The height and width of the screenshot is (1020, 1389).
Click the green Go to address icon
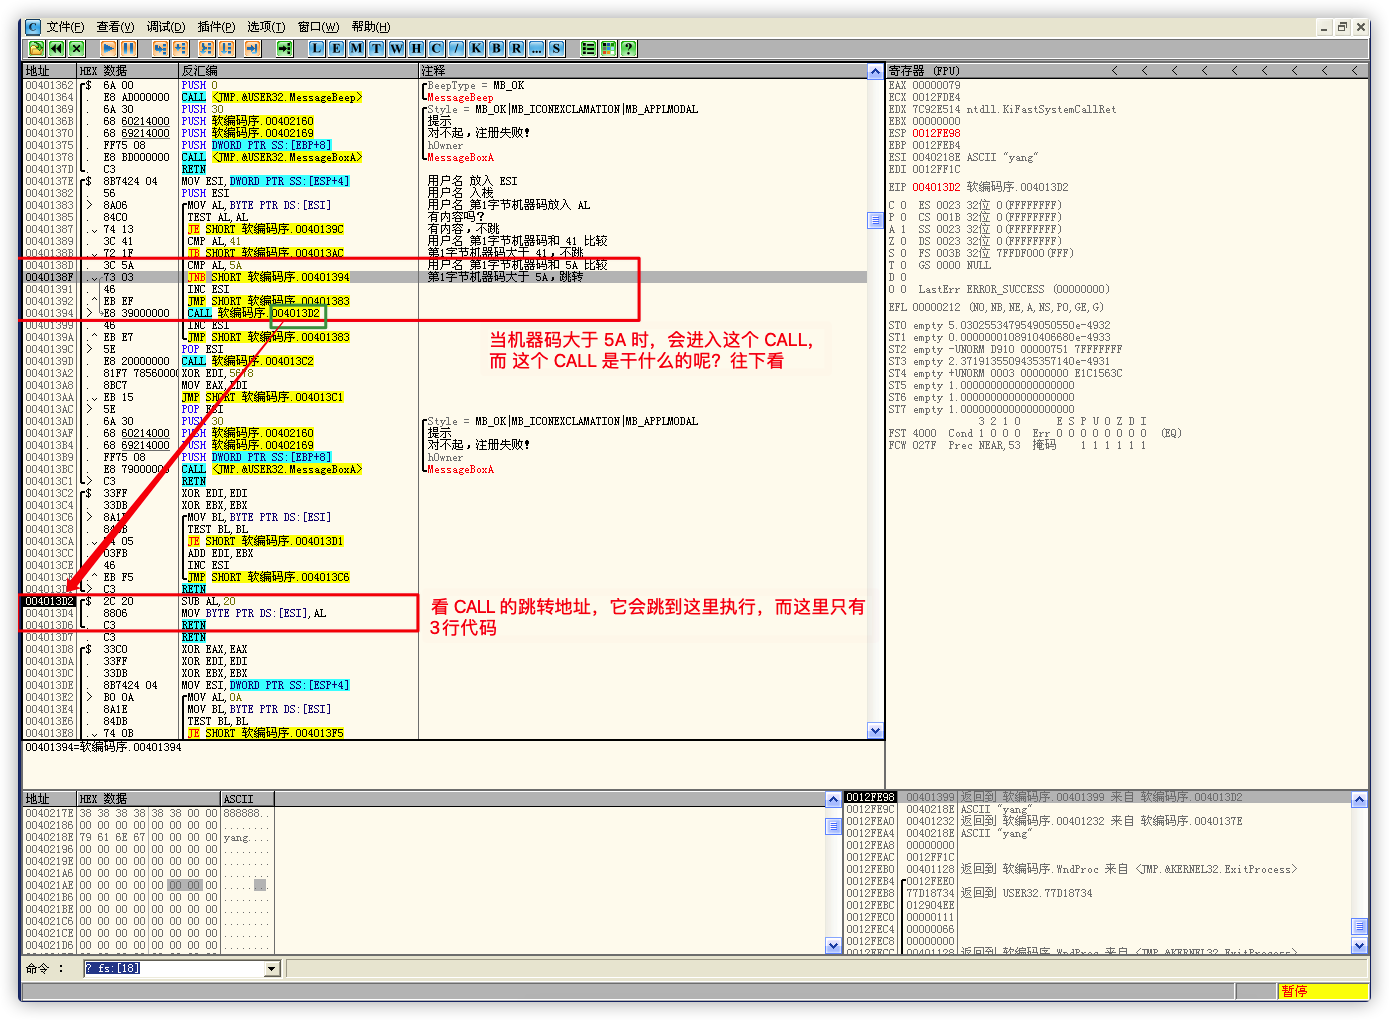click(285, 48)
